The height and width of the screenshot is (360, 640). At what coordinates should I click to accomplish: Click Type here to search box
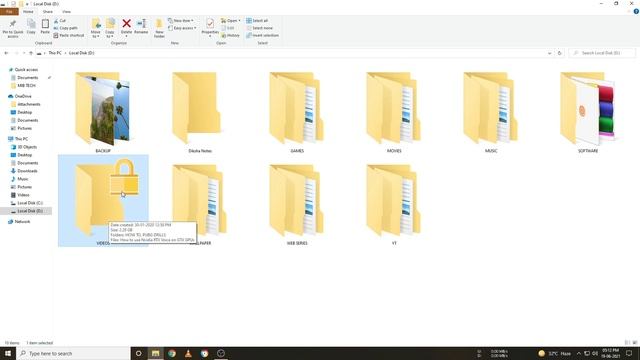[73, 353]
